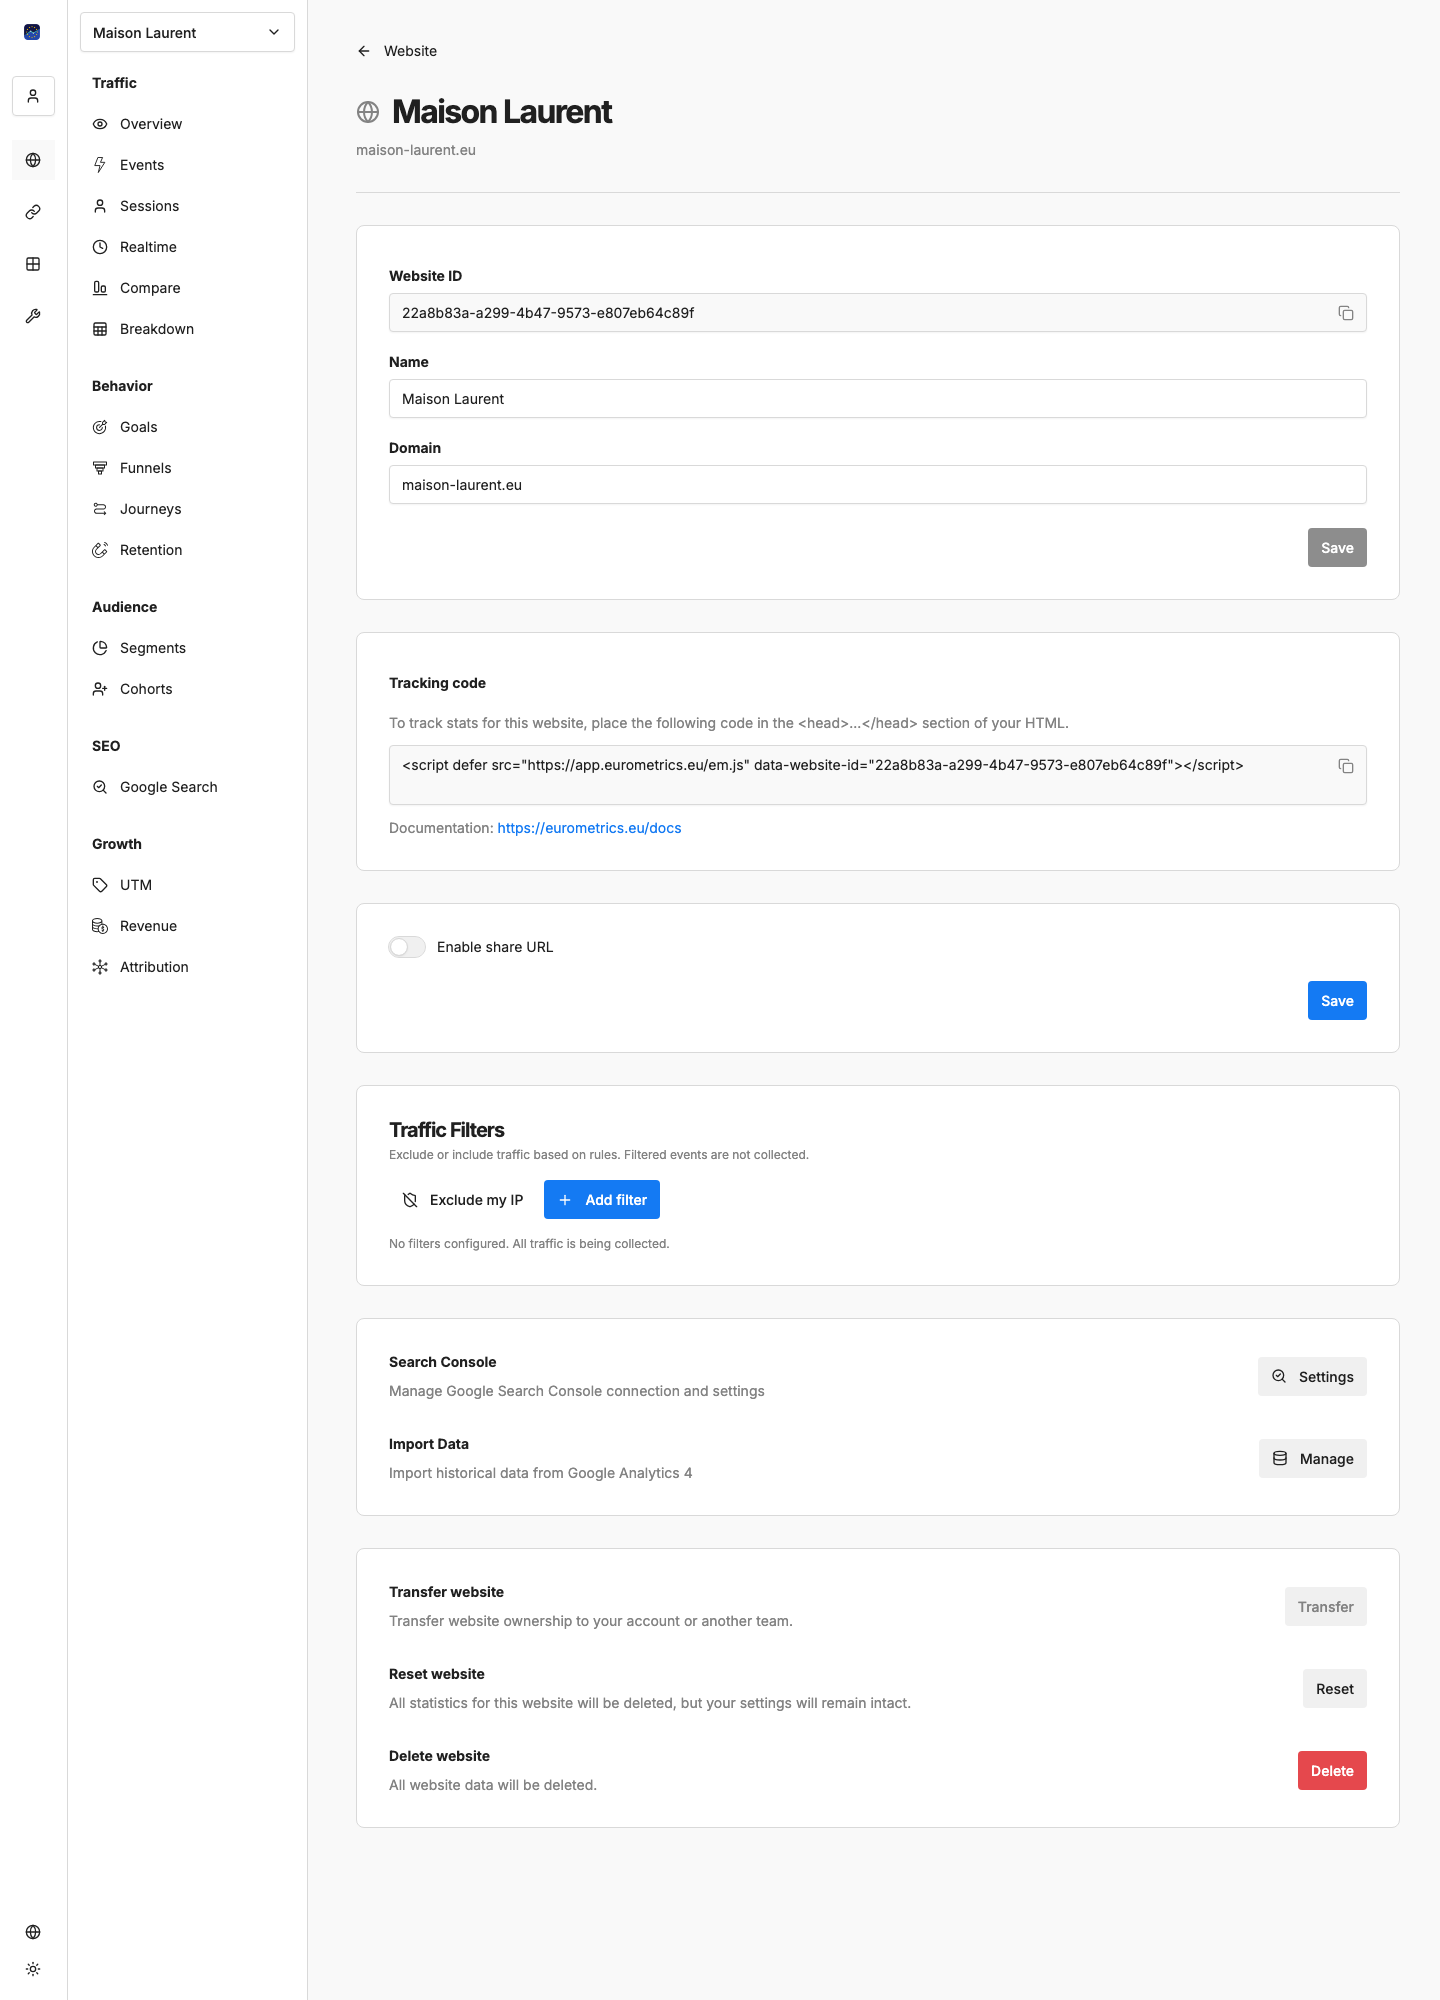Image resolution: width=1440 pixels, height=2000 pixels.
Task: Open the eurometrics.eu/docs documentation link
Action: (589, 828)
